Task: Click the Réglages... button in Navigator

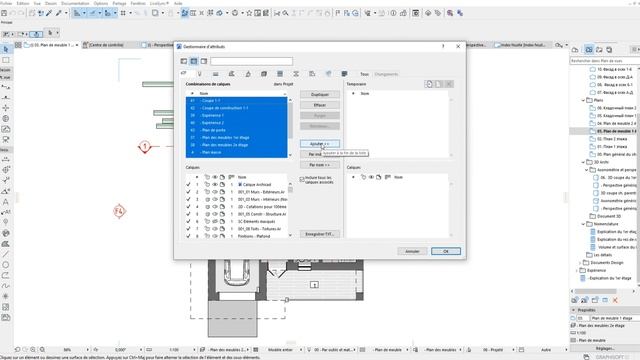Action: click(605, 348)
